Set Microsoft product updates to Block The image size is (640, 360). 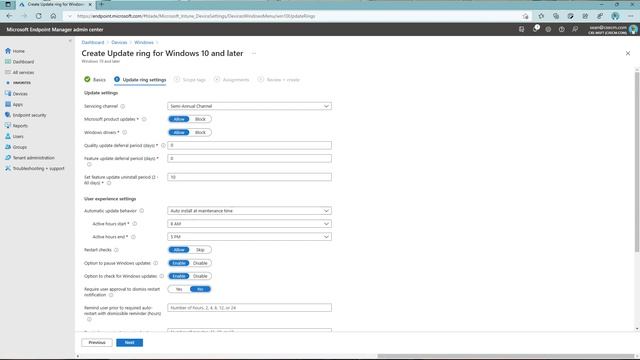pos(200,119)
